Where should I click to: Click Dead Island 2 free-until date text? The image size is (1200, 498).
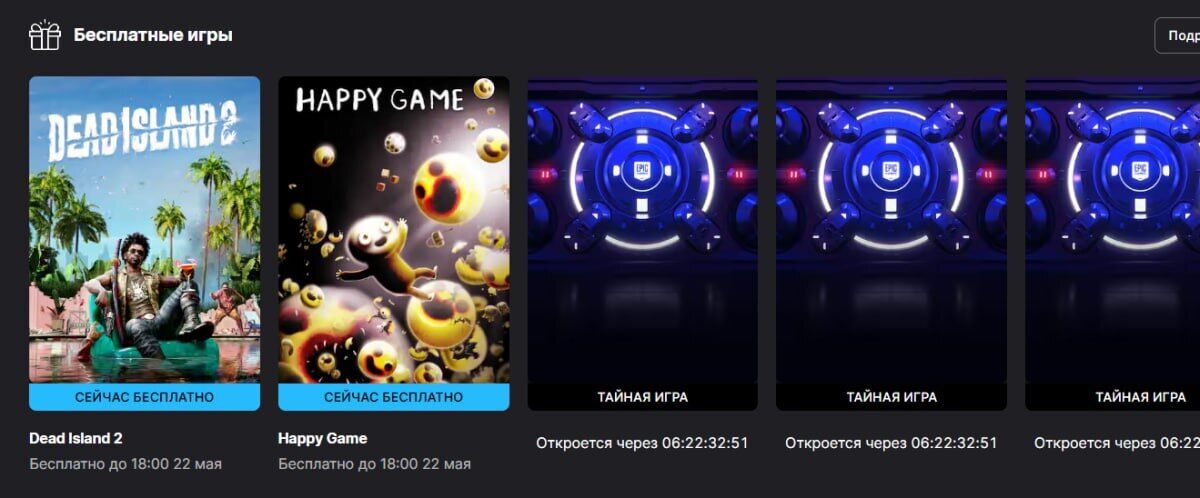tap(126, 464)
